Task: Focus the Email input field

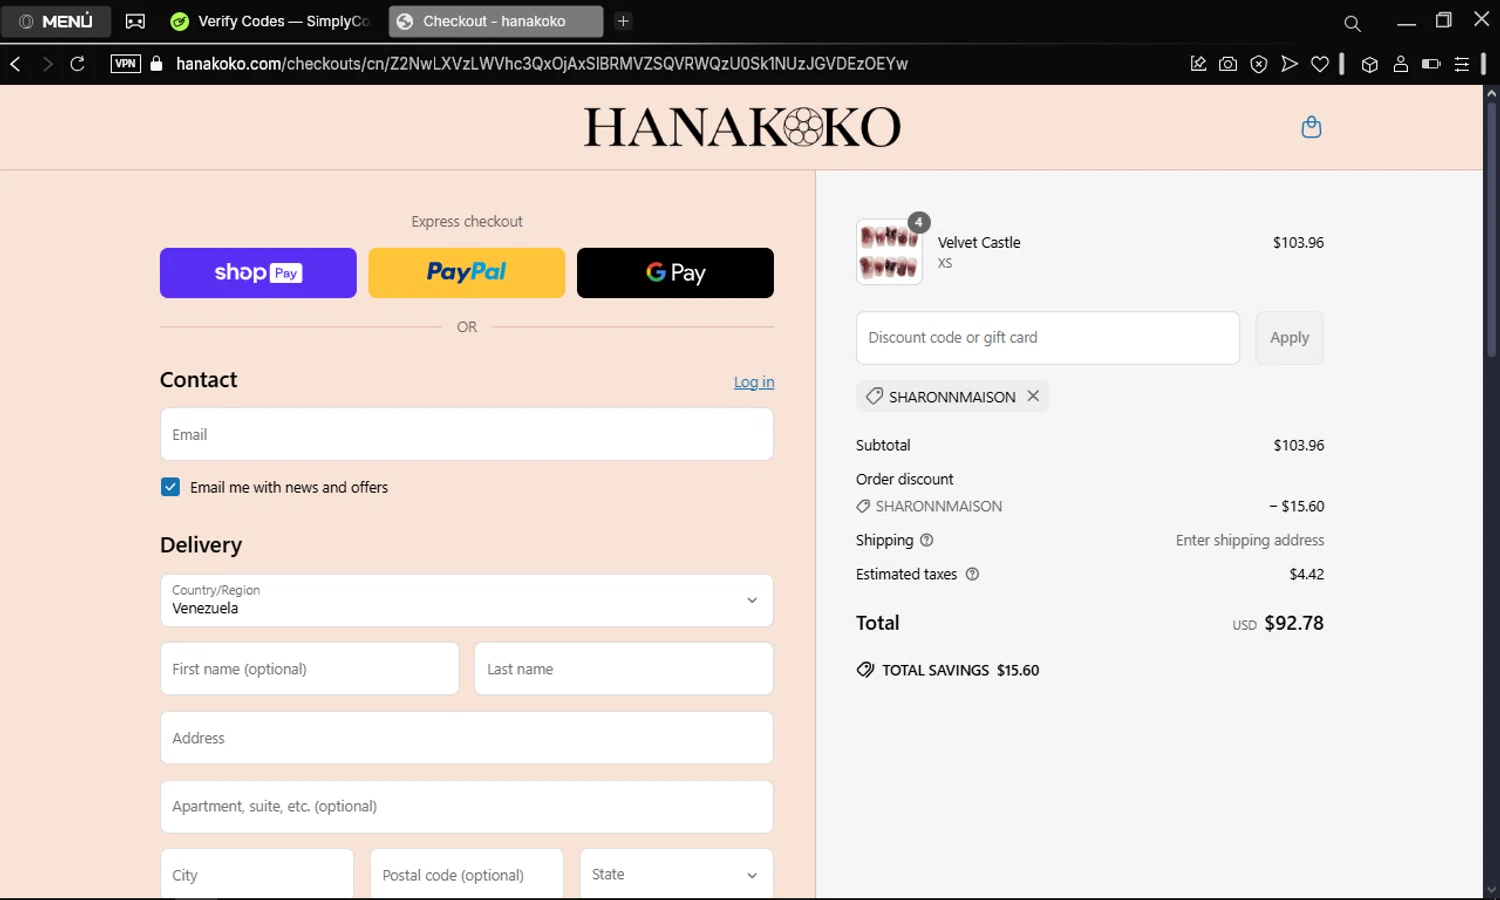Action: pos(467,434)
